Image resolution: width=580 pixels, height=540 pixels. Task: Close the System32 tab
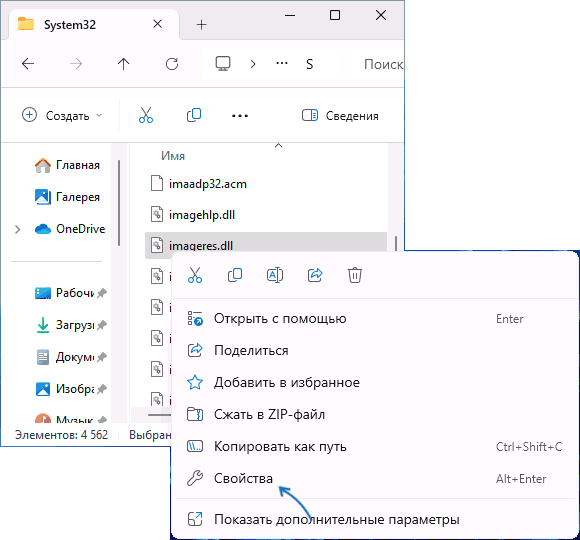(158, 24)
